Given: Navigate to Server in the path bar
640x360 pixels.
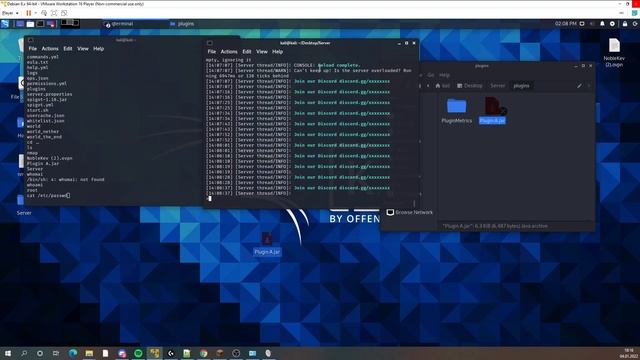Looking at the screenshot, I should pos(498,86).
